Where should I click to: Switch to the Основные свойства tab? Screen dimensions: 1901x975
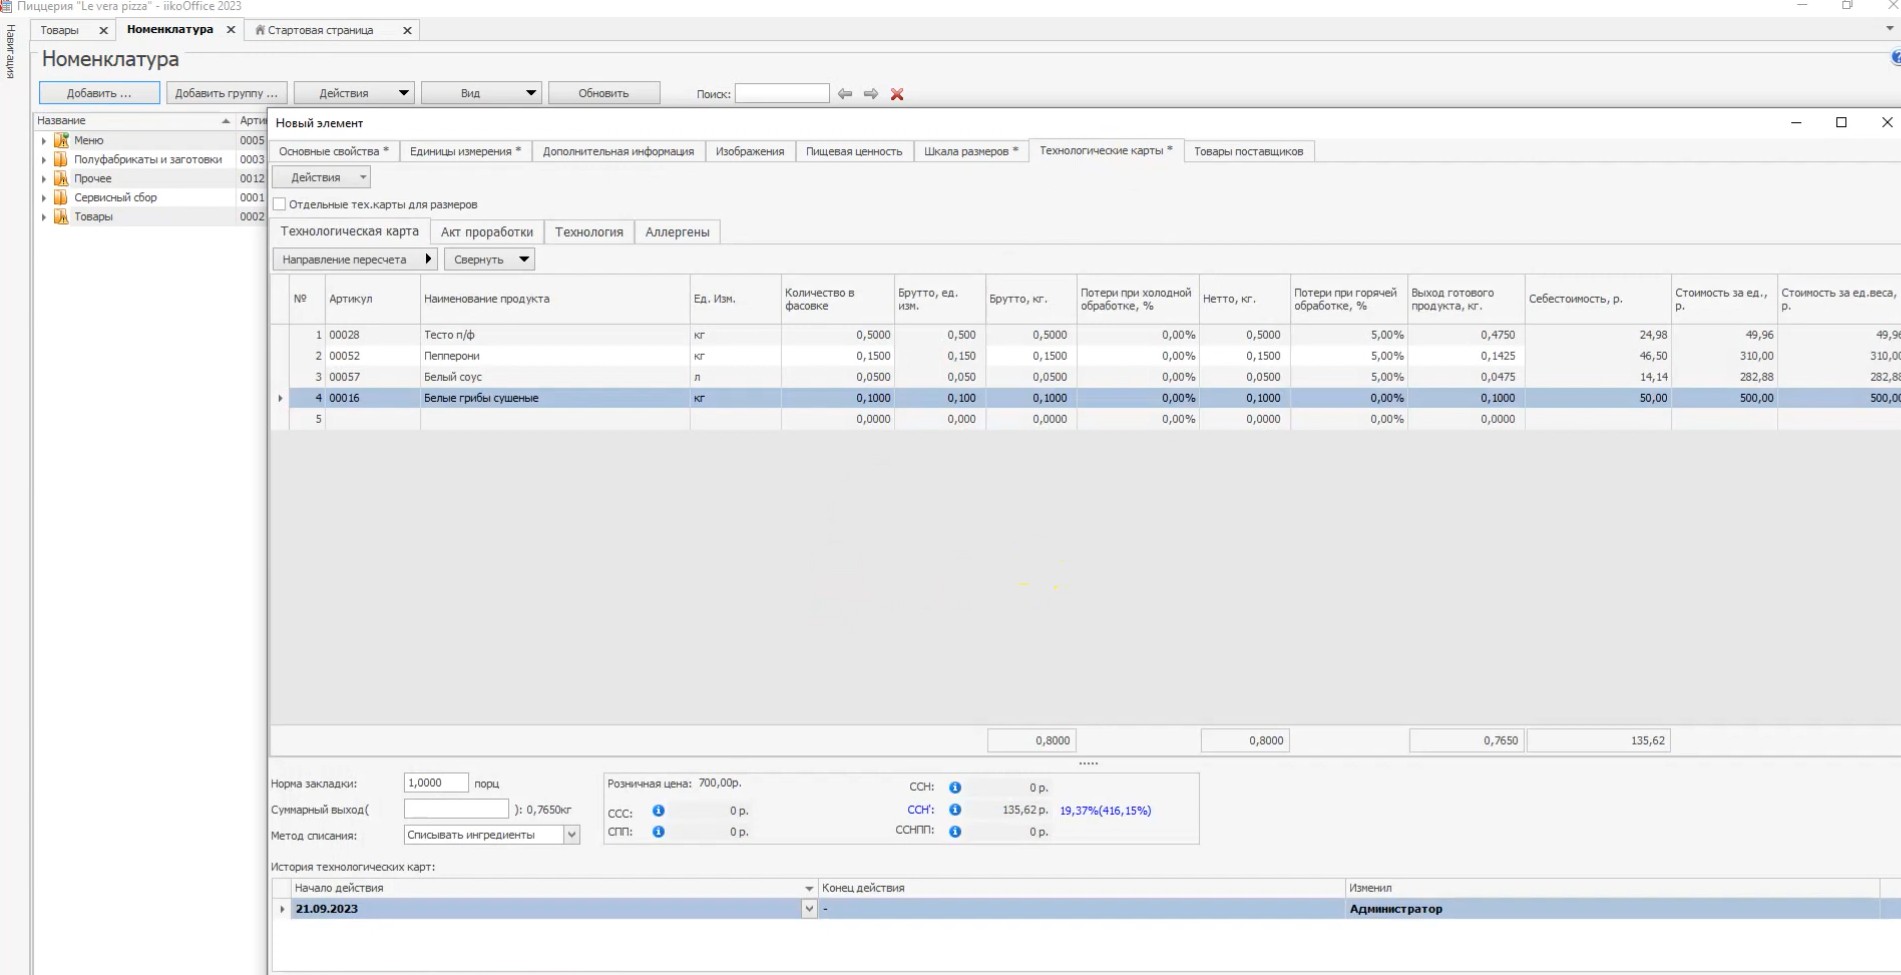(x=334, y=151)
